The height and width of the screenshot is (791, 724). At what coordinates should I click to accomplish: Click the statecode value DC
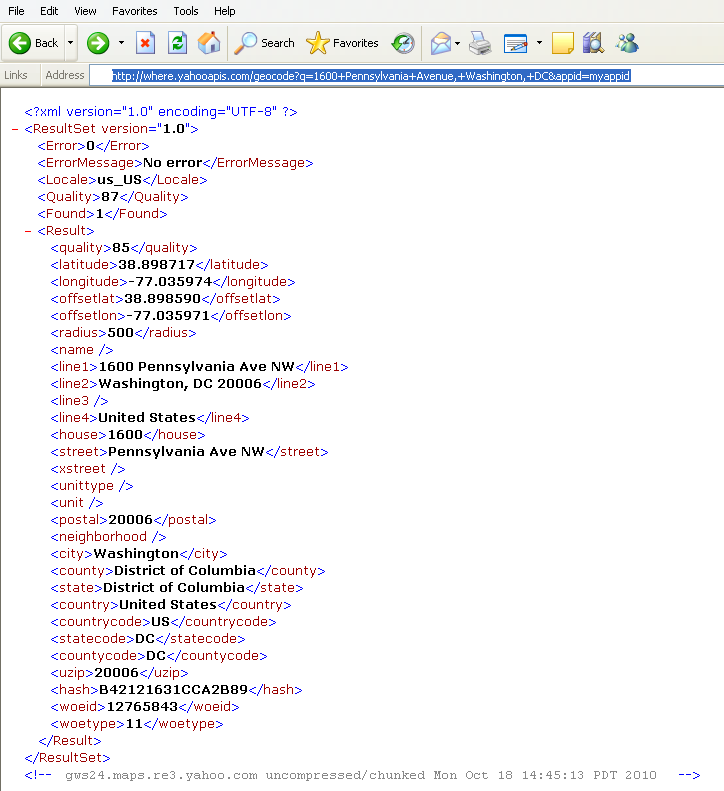(x=145, y=639)
